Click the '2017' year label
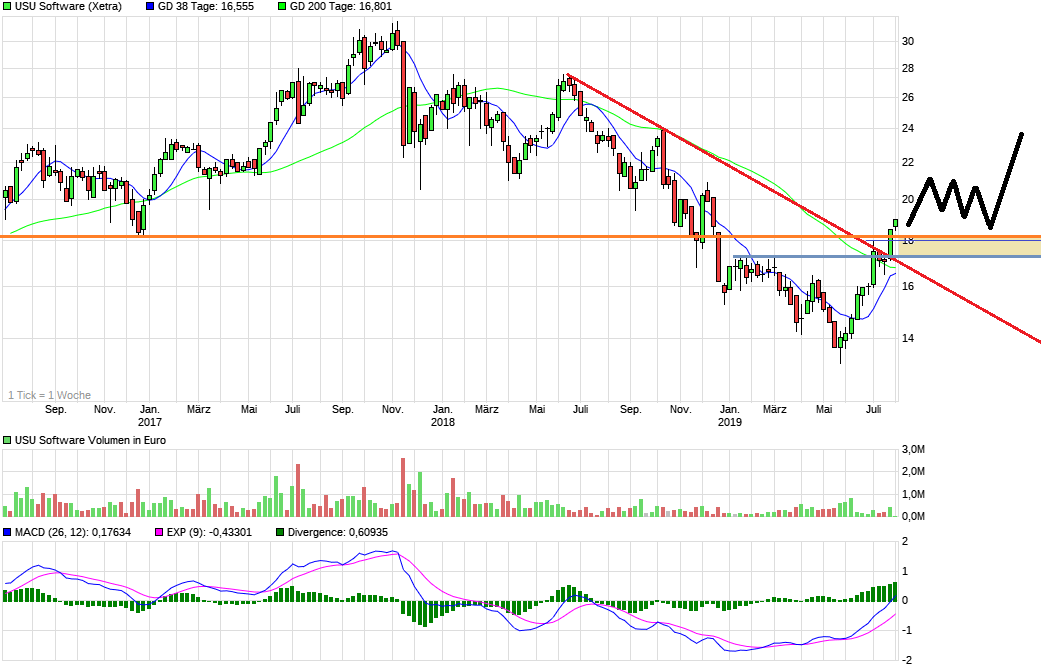Image resolution: width=1041 pixels, height=670 pixels. pos(149,422)
